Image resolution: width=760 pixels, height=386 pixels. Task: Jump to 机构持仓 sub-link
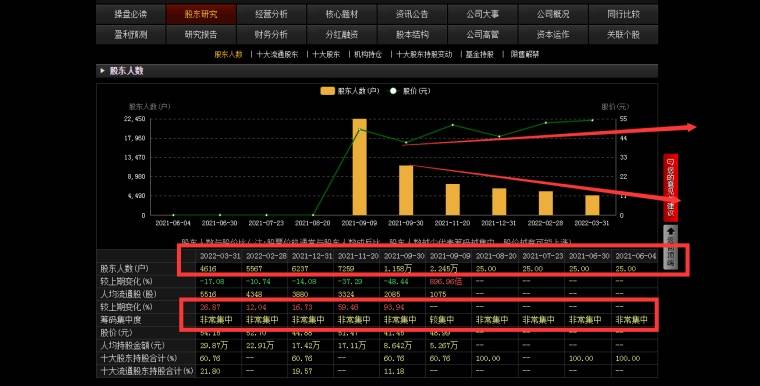pyautogui.click(x=368, y=55)
